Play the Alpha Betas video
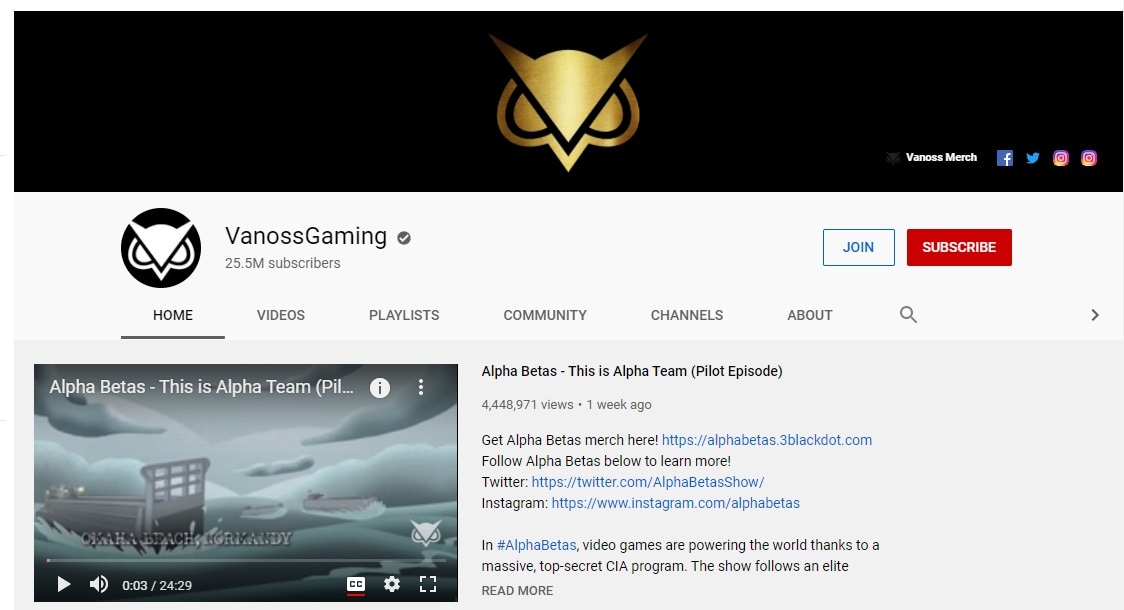 63,584
